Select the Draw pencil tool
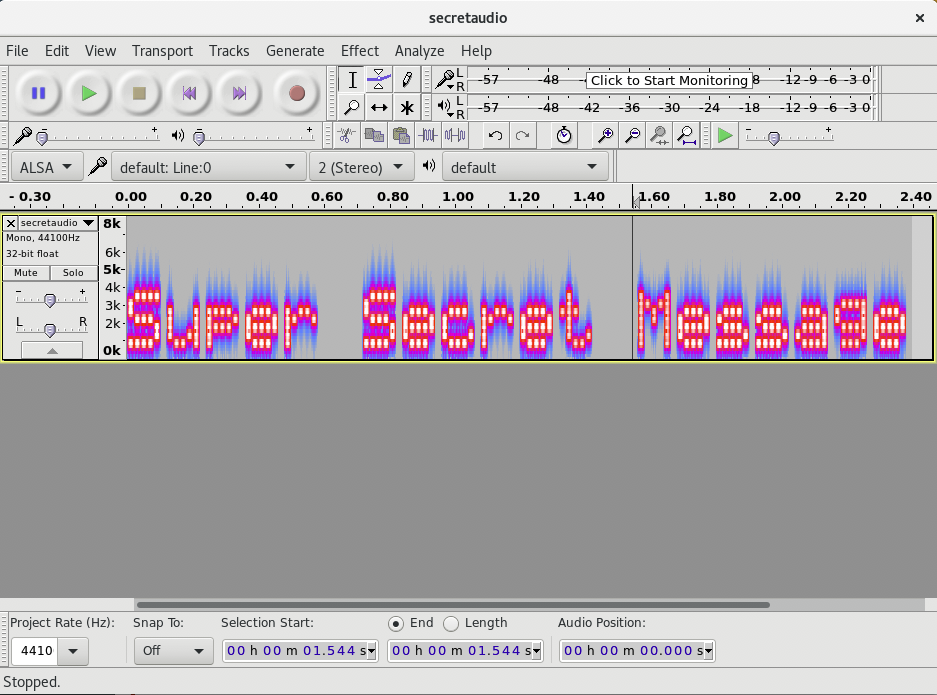This screenshot has width=937, height=695. pos(406,79)
